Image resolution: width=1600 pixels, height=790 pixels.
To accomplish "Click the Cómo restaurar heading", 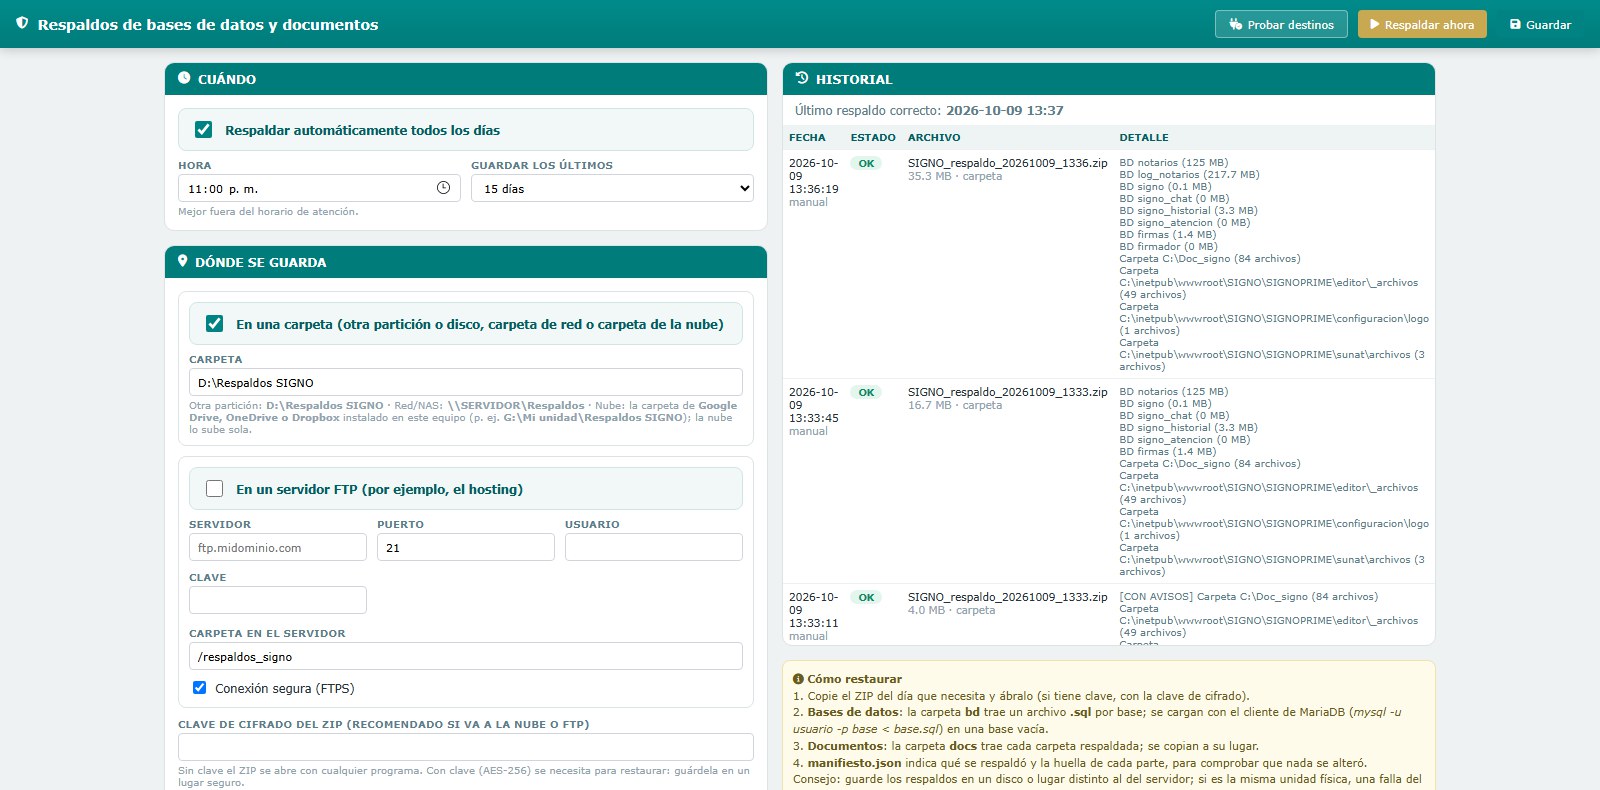I will pos(854,679).
